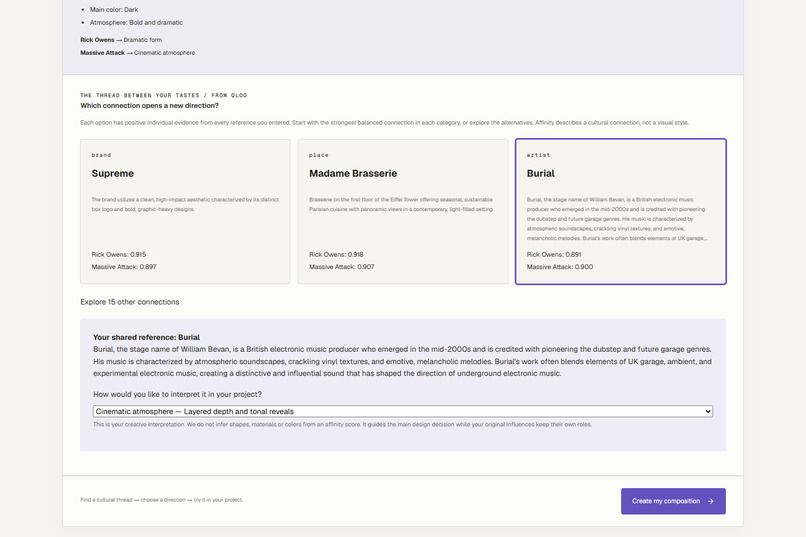806x537 pixels.
Task: Click the Create my composition button
Action: [x=673, y=501]
